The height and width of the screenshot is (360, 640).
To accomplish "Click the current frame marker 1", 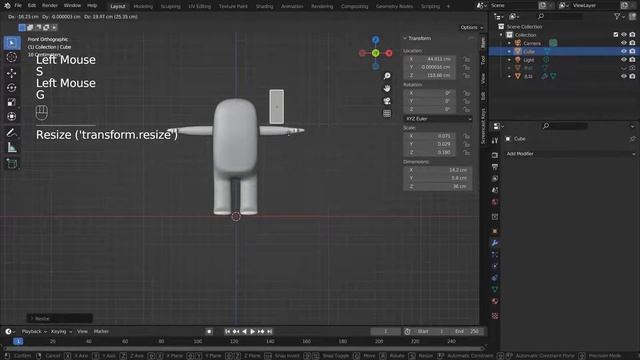I will [18, 341].
